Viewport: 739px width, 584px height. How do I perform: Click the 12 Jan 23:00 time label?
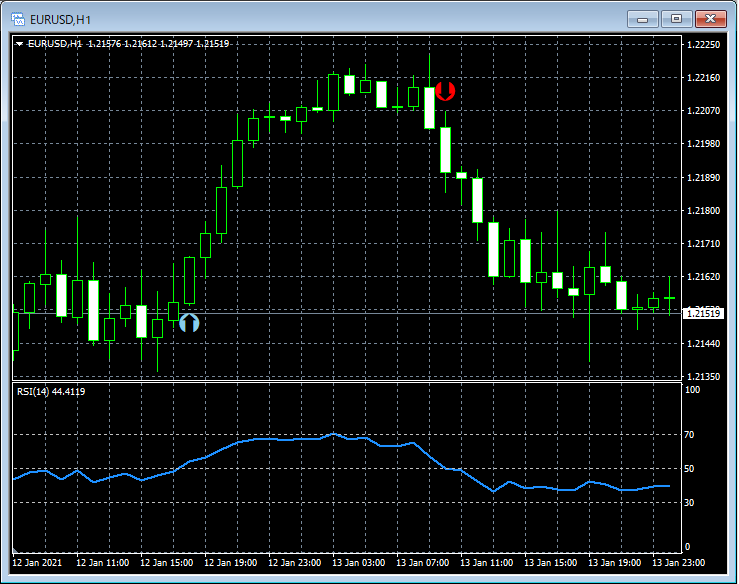(x=295, y=563)
